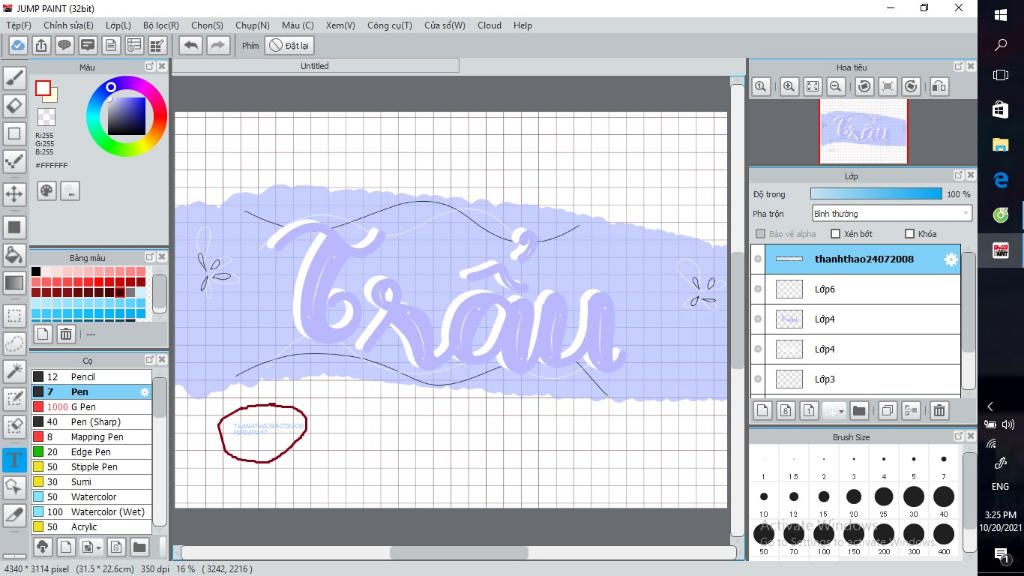This screenshot has width=1024, height=576.
Task: Click the Undo arrow in toolbar
Action: click(190, 45)
